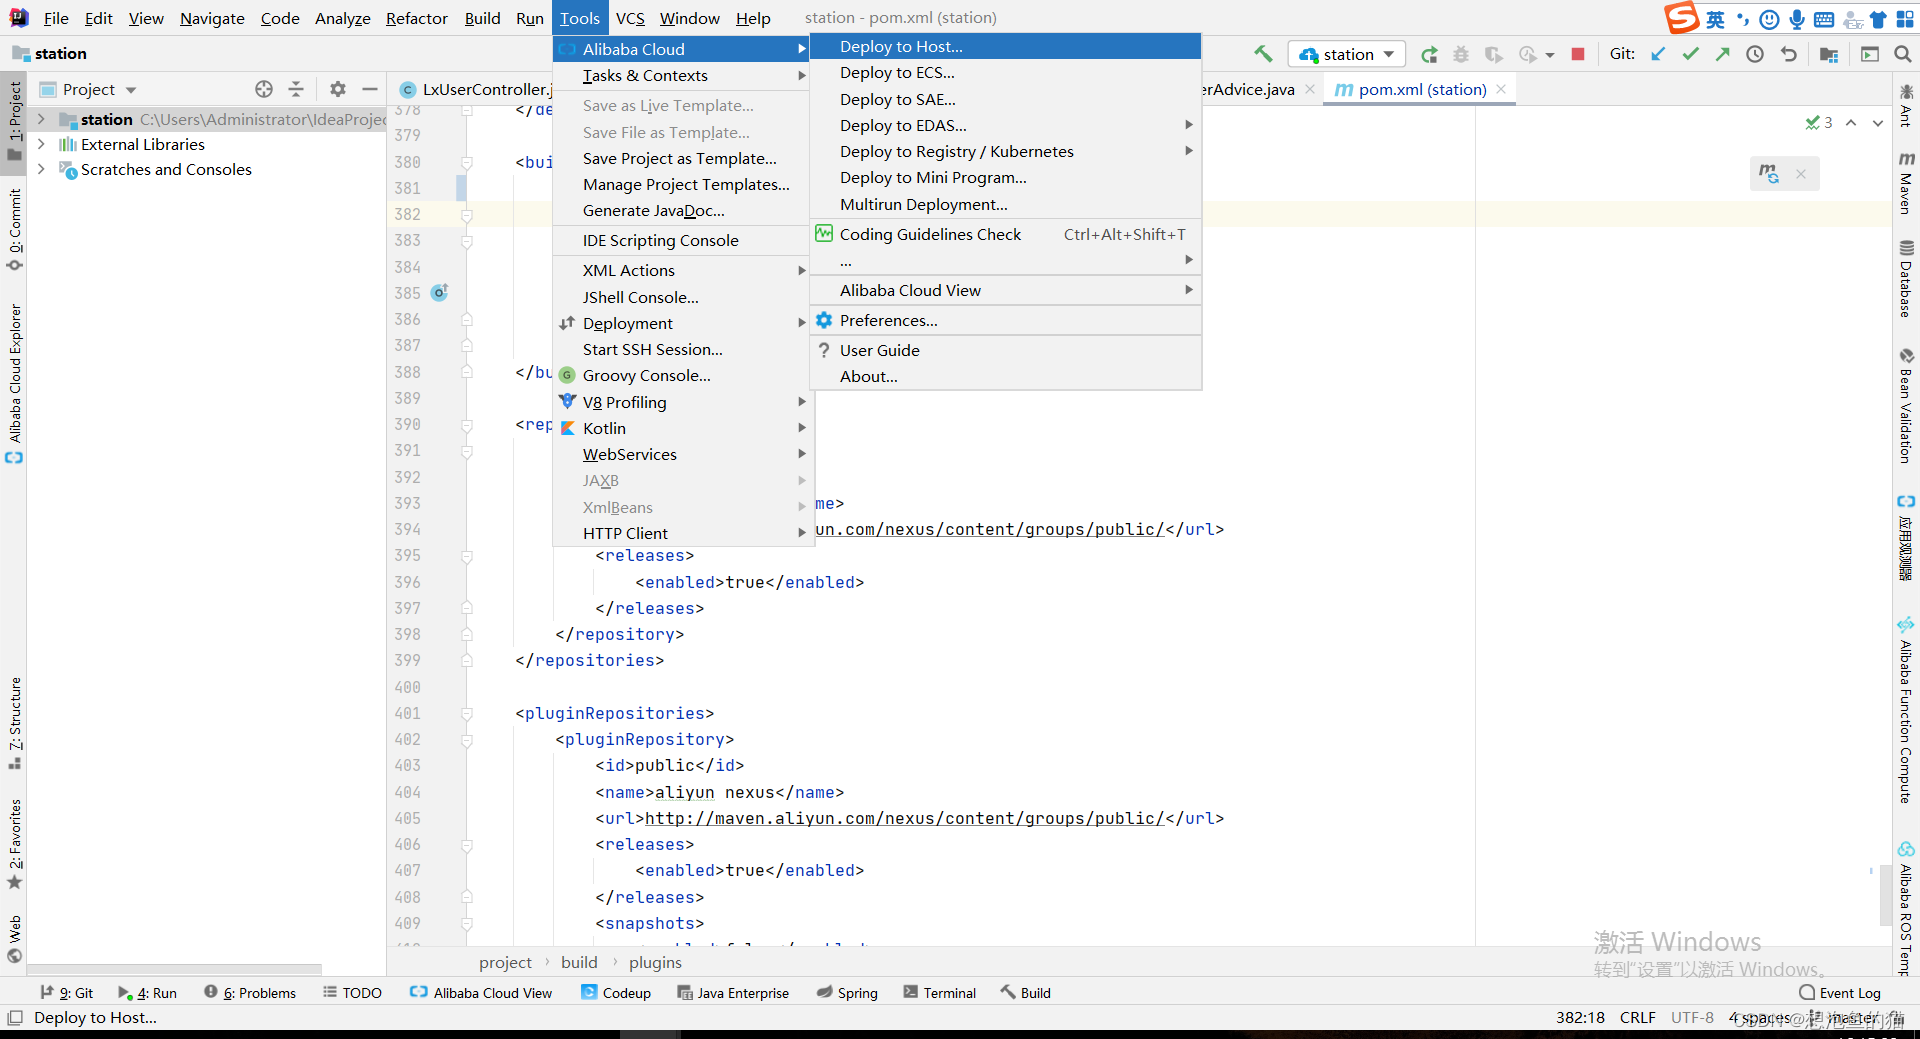1920x1039 pixels.
Task: Open 6: Problems tool window
Action: click(250, 993)
